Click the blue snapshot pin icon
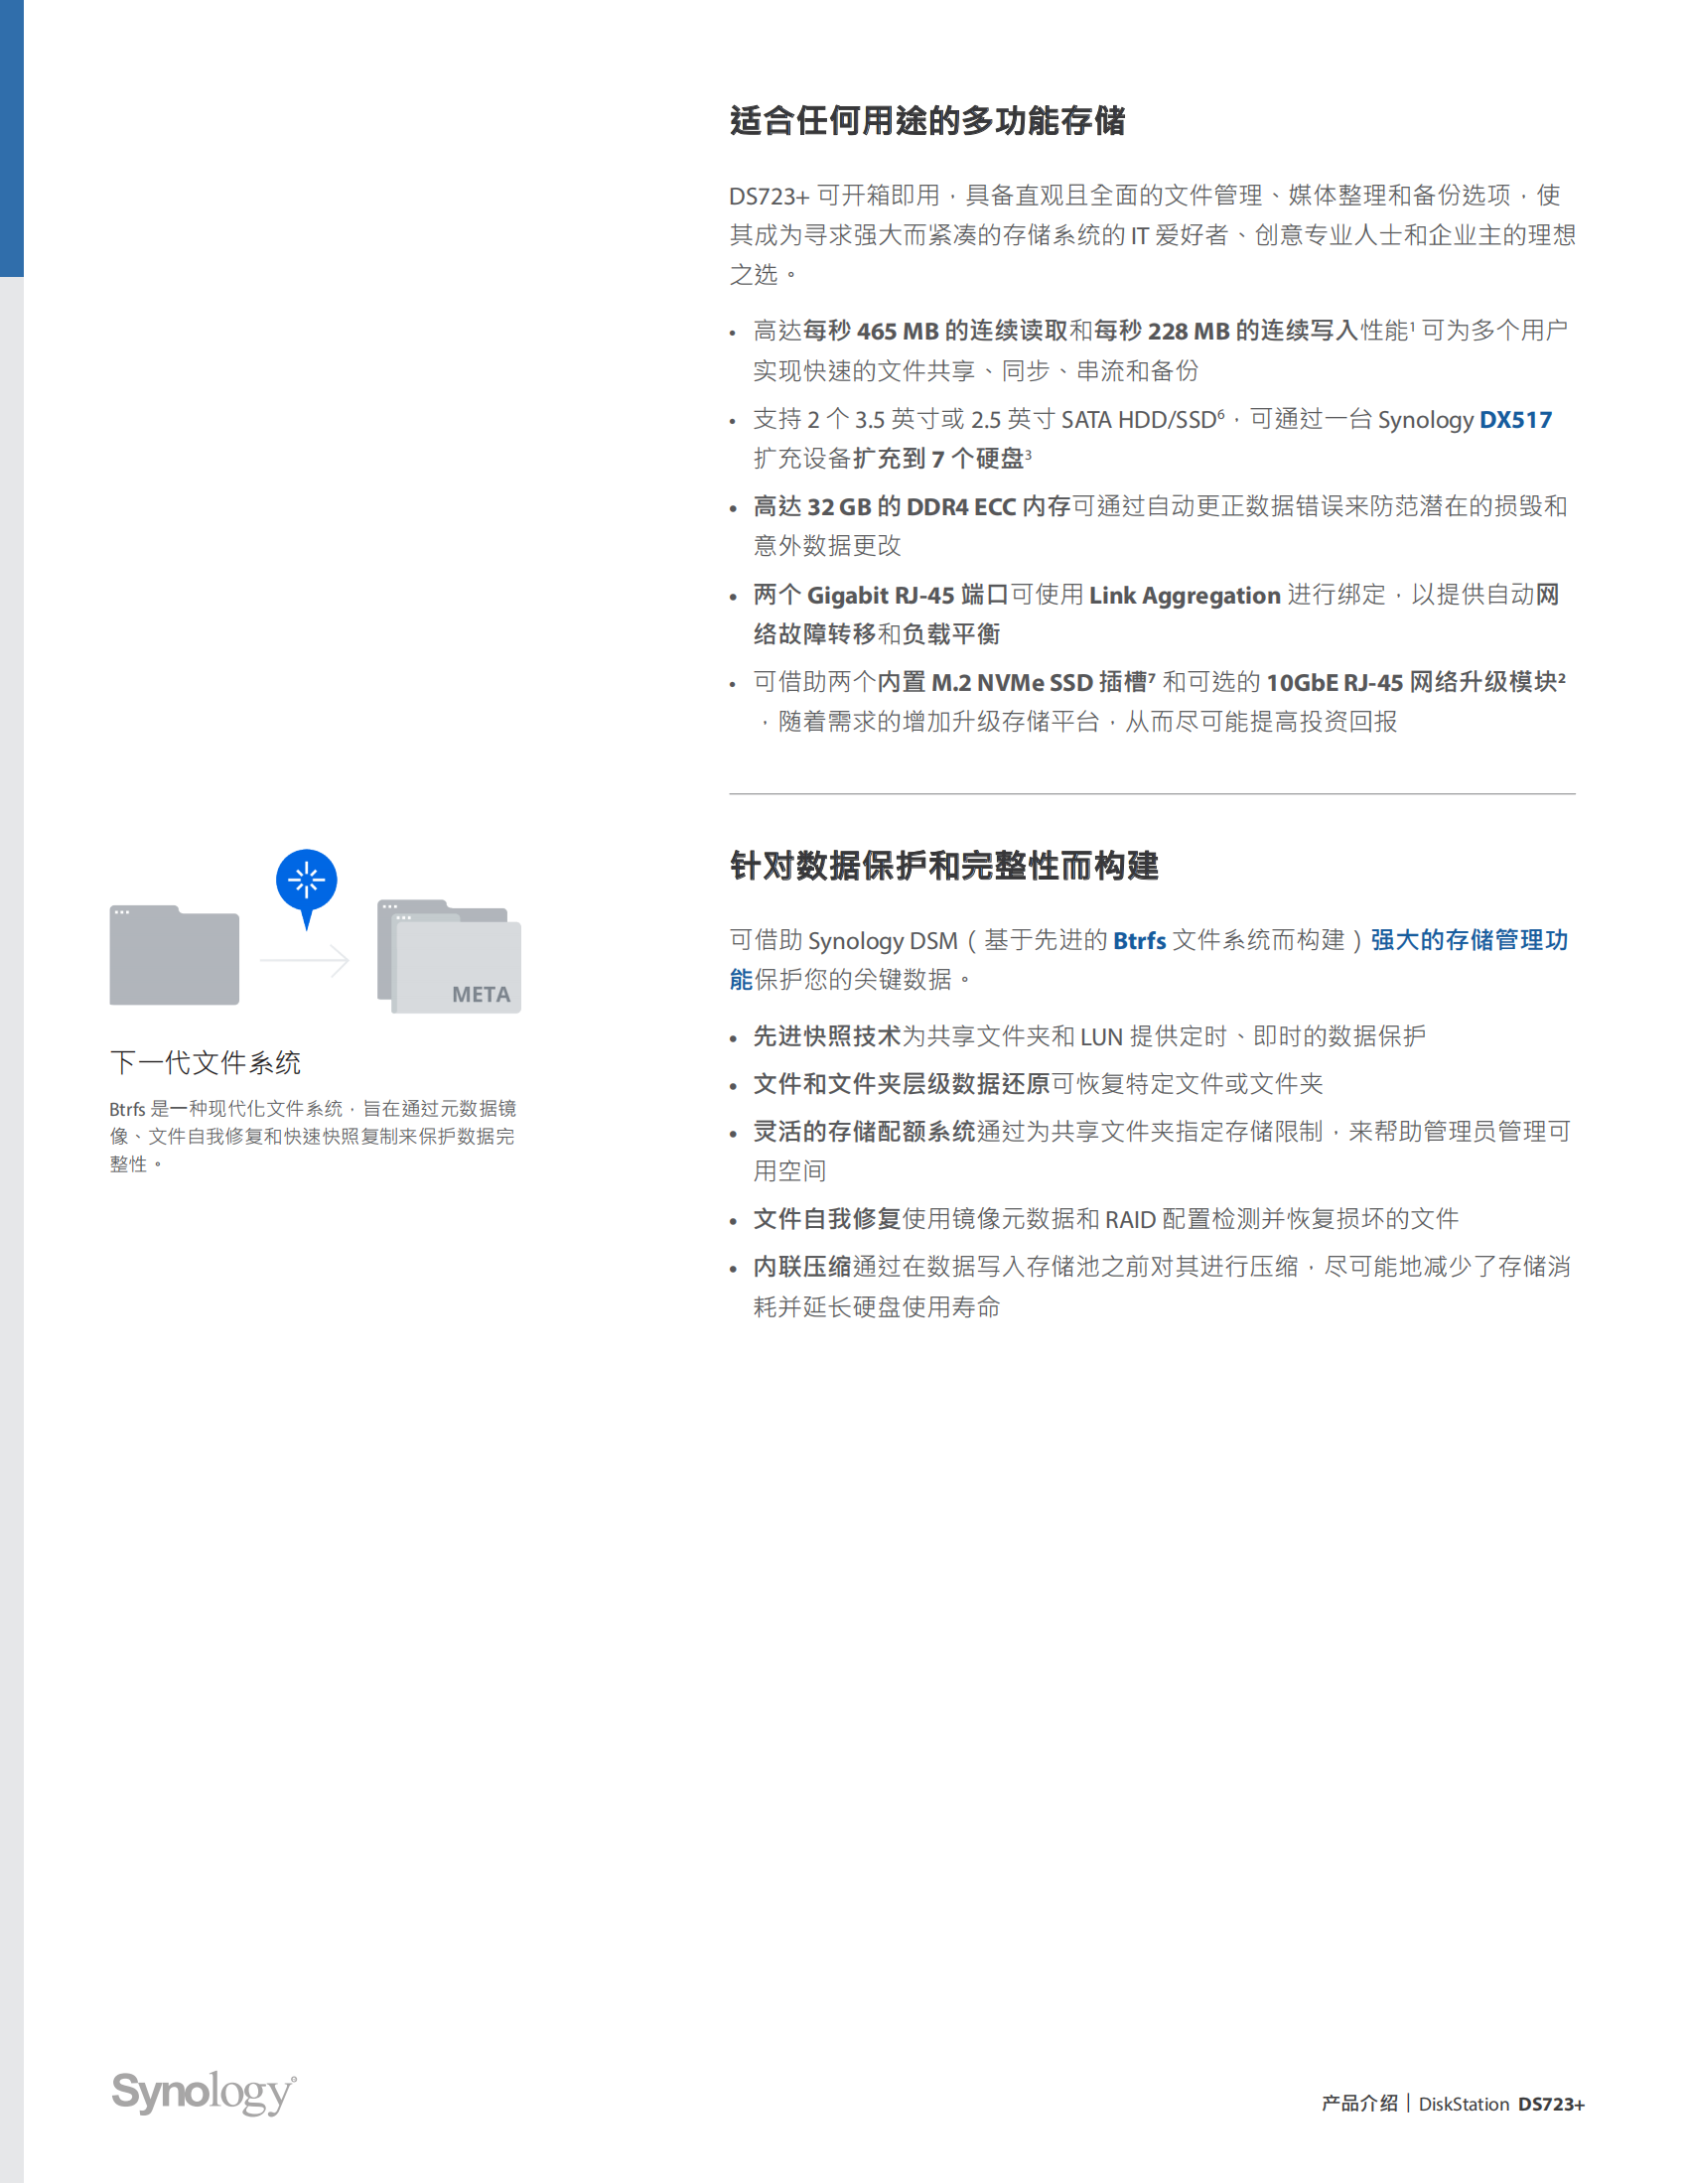This screenshot has height=2184, width=1688. [306, 888]
